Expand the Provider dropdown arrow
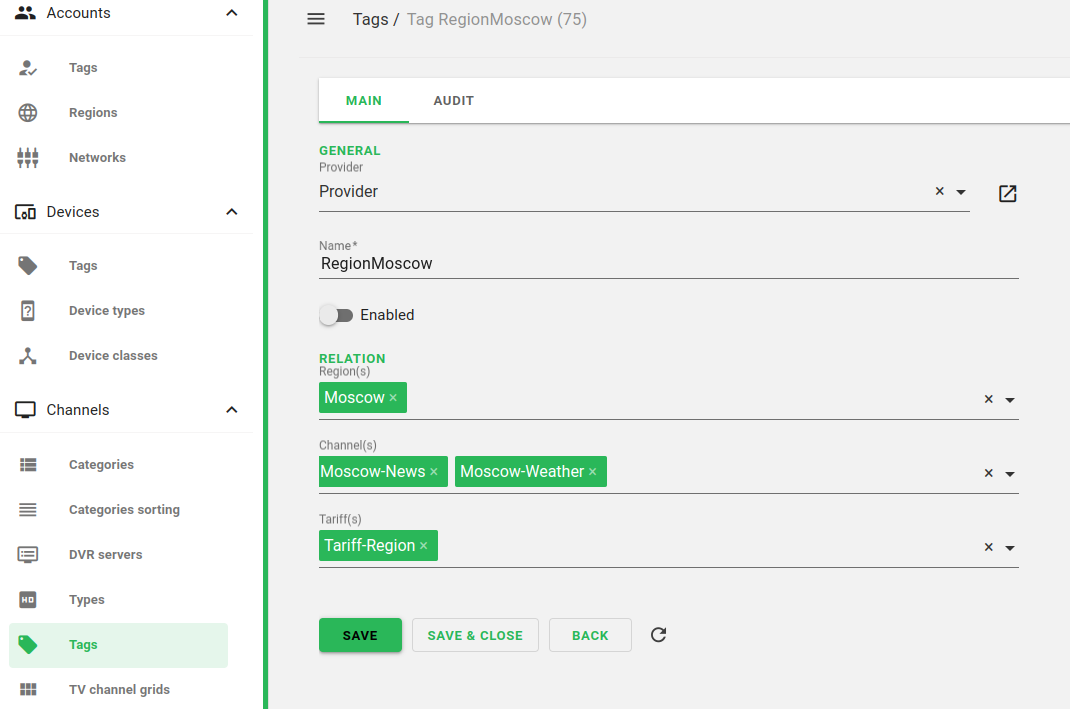The height and width of the screenshot is (709, 1070). coord(961,192)
